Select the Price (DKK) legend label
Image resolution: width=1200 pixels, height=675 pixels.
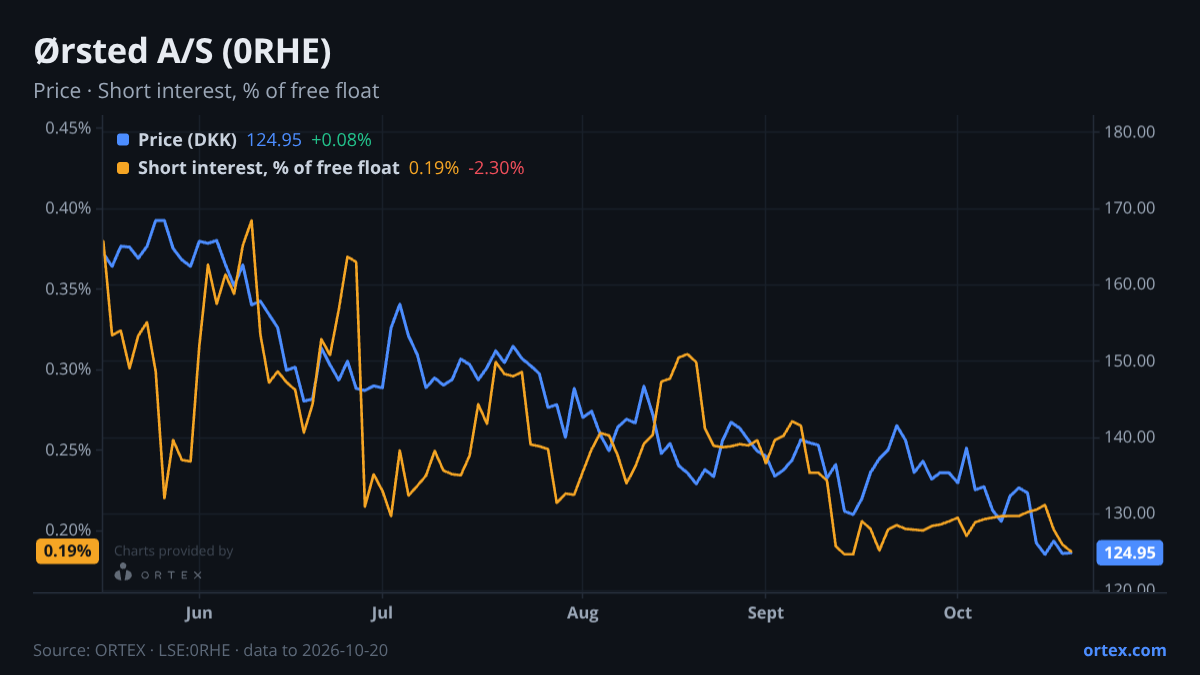tap(188, 140)
